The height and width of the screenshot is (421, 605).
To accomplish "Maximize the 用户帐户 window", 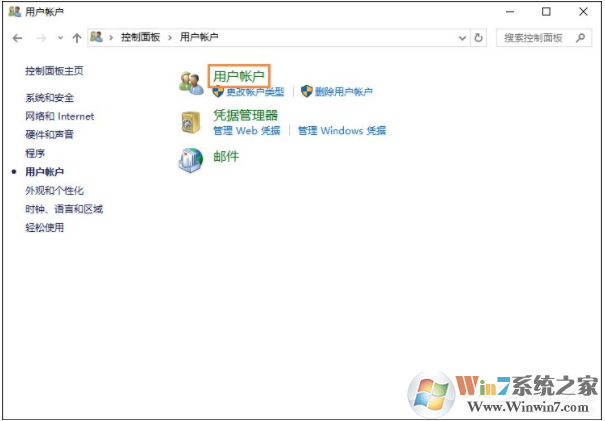I will 546,12.
